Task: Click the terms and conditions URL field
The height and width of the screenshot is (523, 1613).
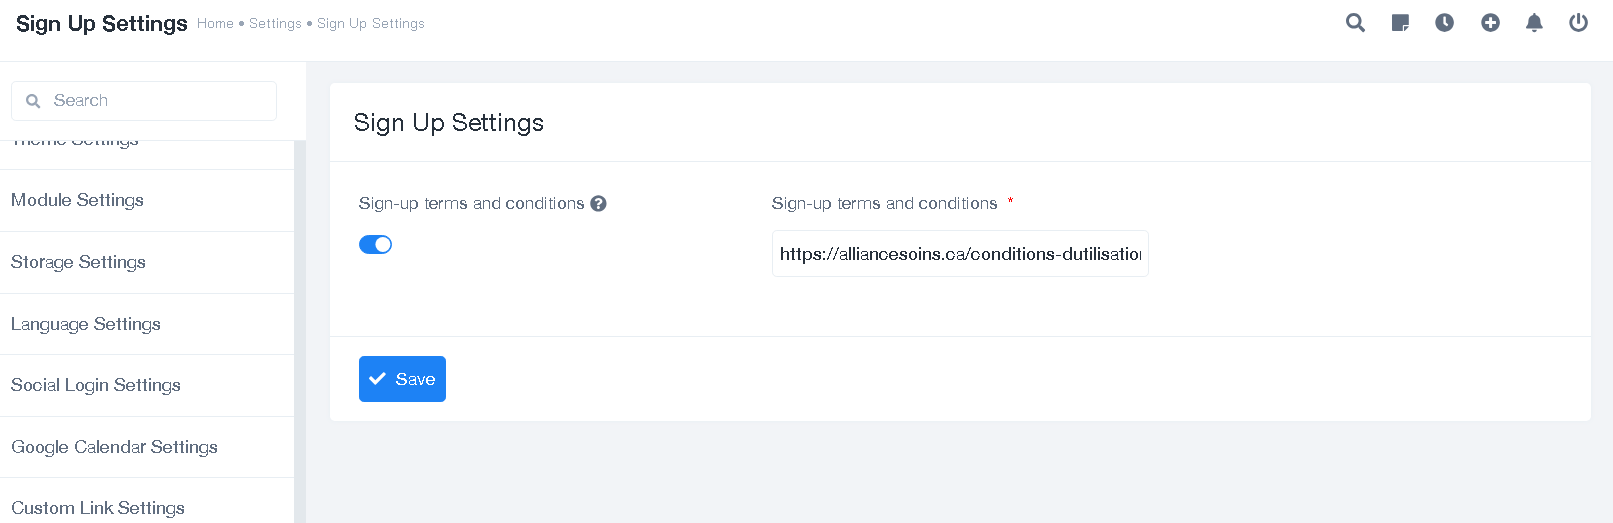Action: 960,254
